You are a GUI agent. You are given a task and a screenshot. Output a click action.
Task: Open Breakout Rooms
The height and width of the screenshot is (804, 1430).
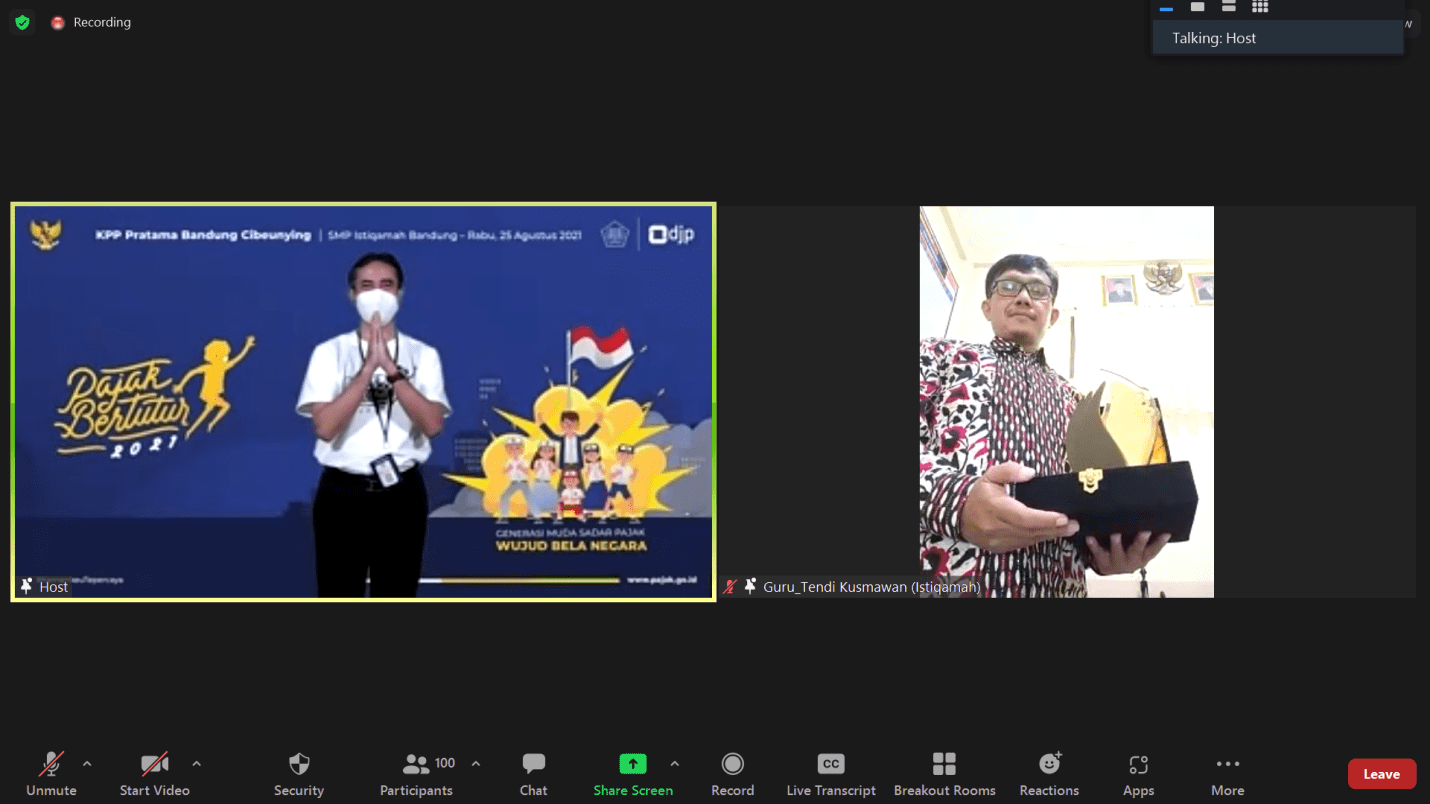coord(944,773)
